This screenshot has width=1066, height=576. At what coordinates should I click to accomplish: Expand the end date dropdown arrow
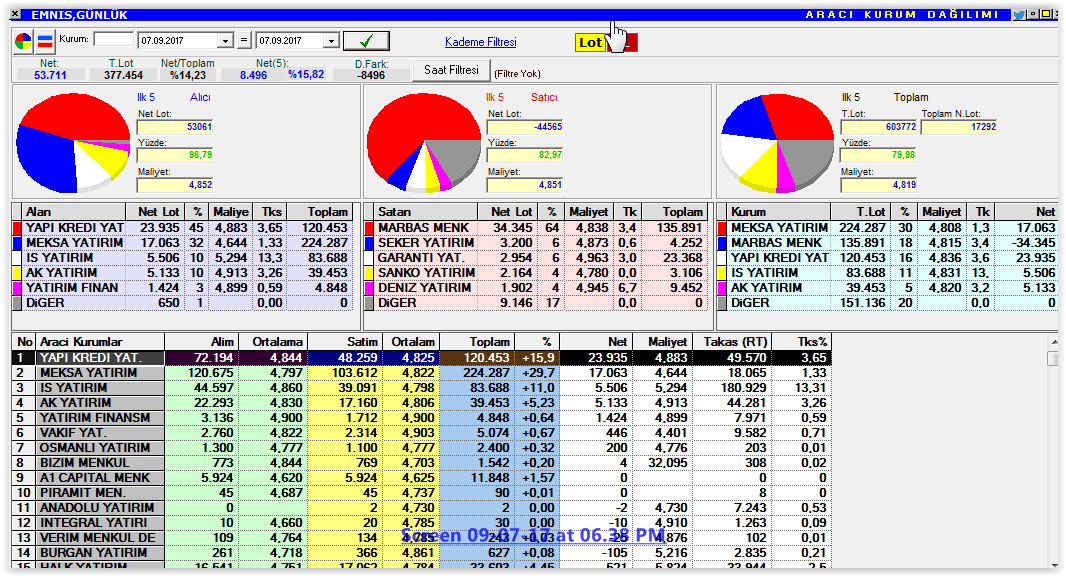click(x=331, y=41)
